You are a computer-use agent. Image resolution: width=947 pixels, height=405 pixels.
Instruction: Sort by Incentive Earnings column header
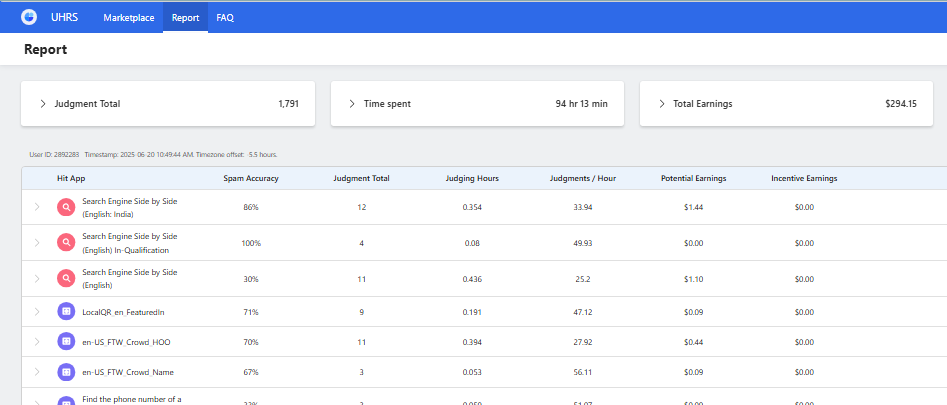tap(804, 179)
